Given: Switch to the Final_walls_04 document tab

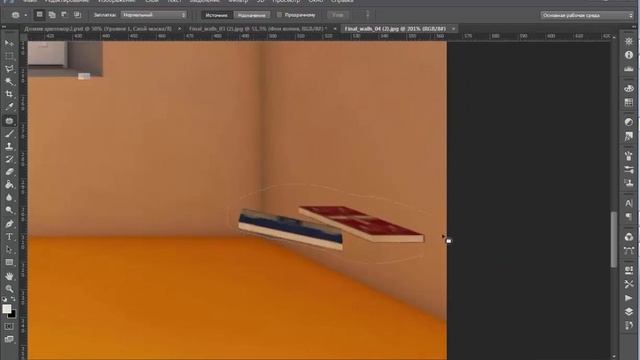Looking at the screenshot, I should [x=395, y=29].
